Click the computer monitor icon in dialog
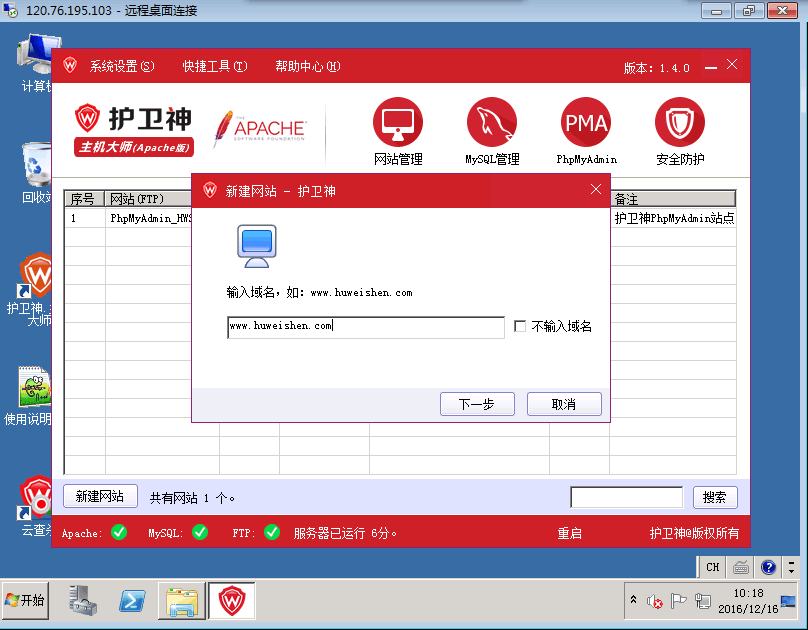808x630 pixels. pyautogui.click(x=257, y=246)
